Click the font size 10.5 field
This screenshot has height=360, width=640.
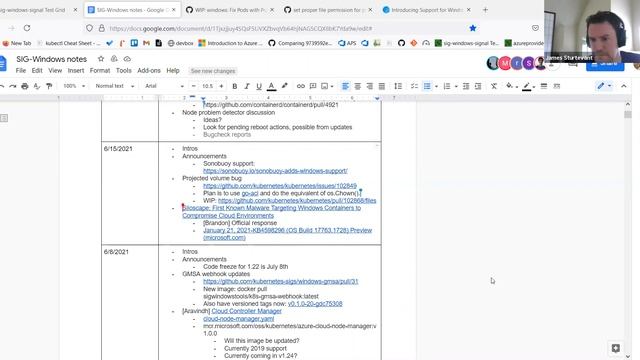coord(208,86)
